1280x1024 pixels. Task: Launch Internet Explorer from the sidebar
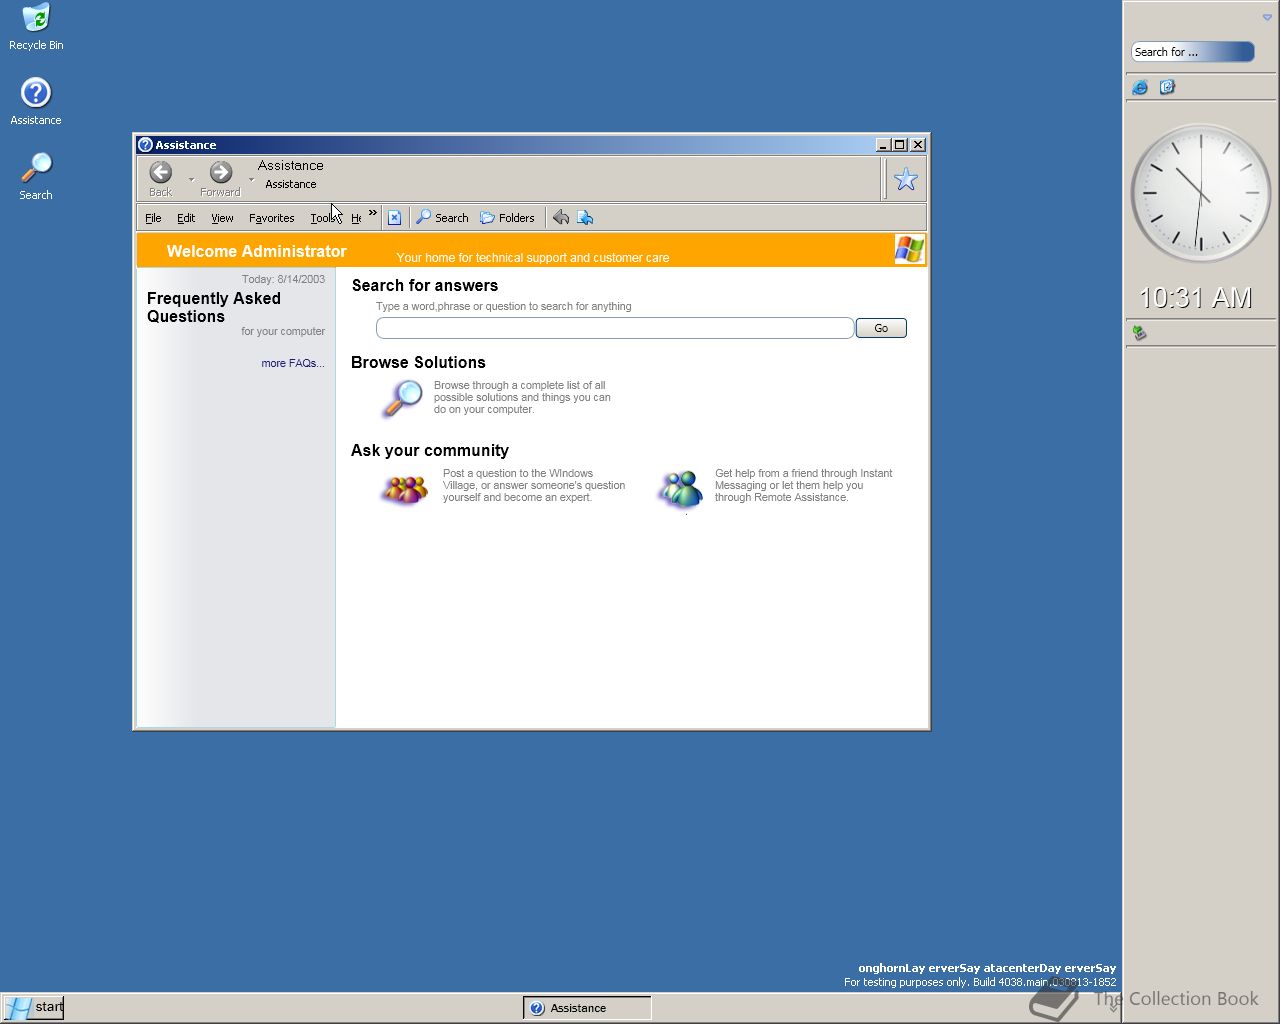click(x=1140, y=88)
